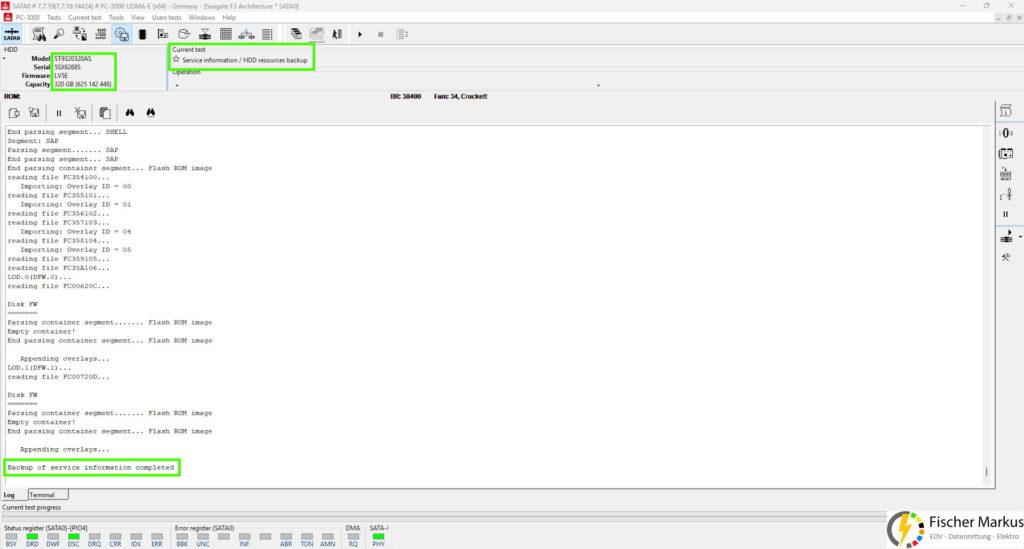The image size is (1024, 549).
Task: Click the highlighted service information toolbar icon
Action: pos(121,34)
